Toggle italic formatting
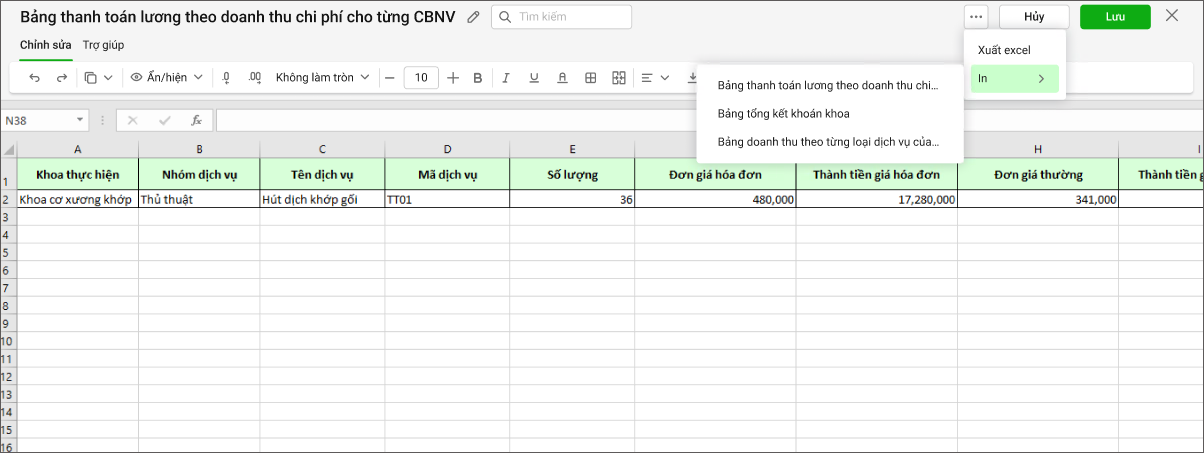Screen dimensions: 1204x453 point(506,78)
